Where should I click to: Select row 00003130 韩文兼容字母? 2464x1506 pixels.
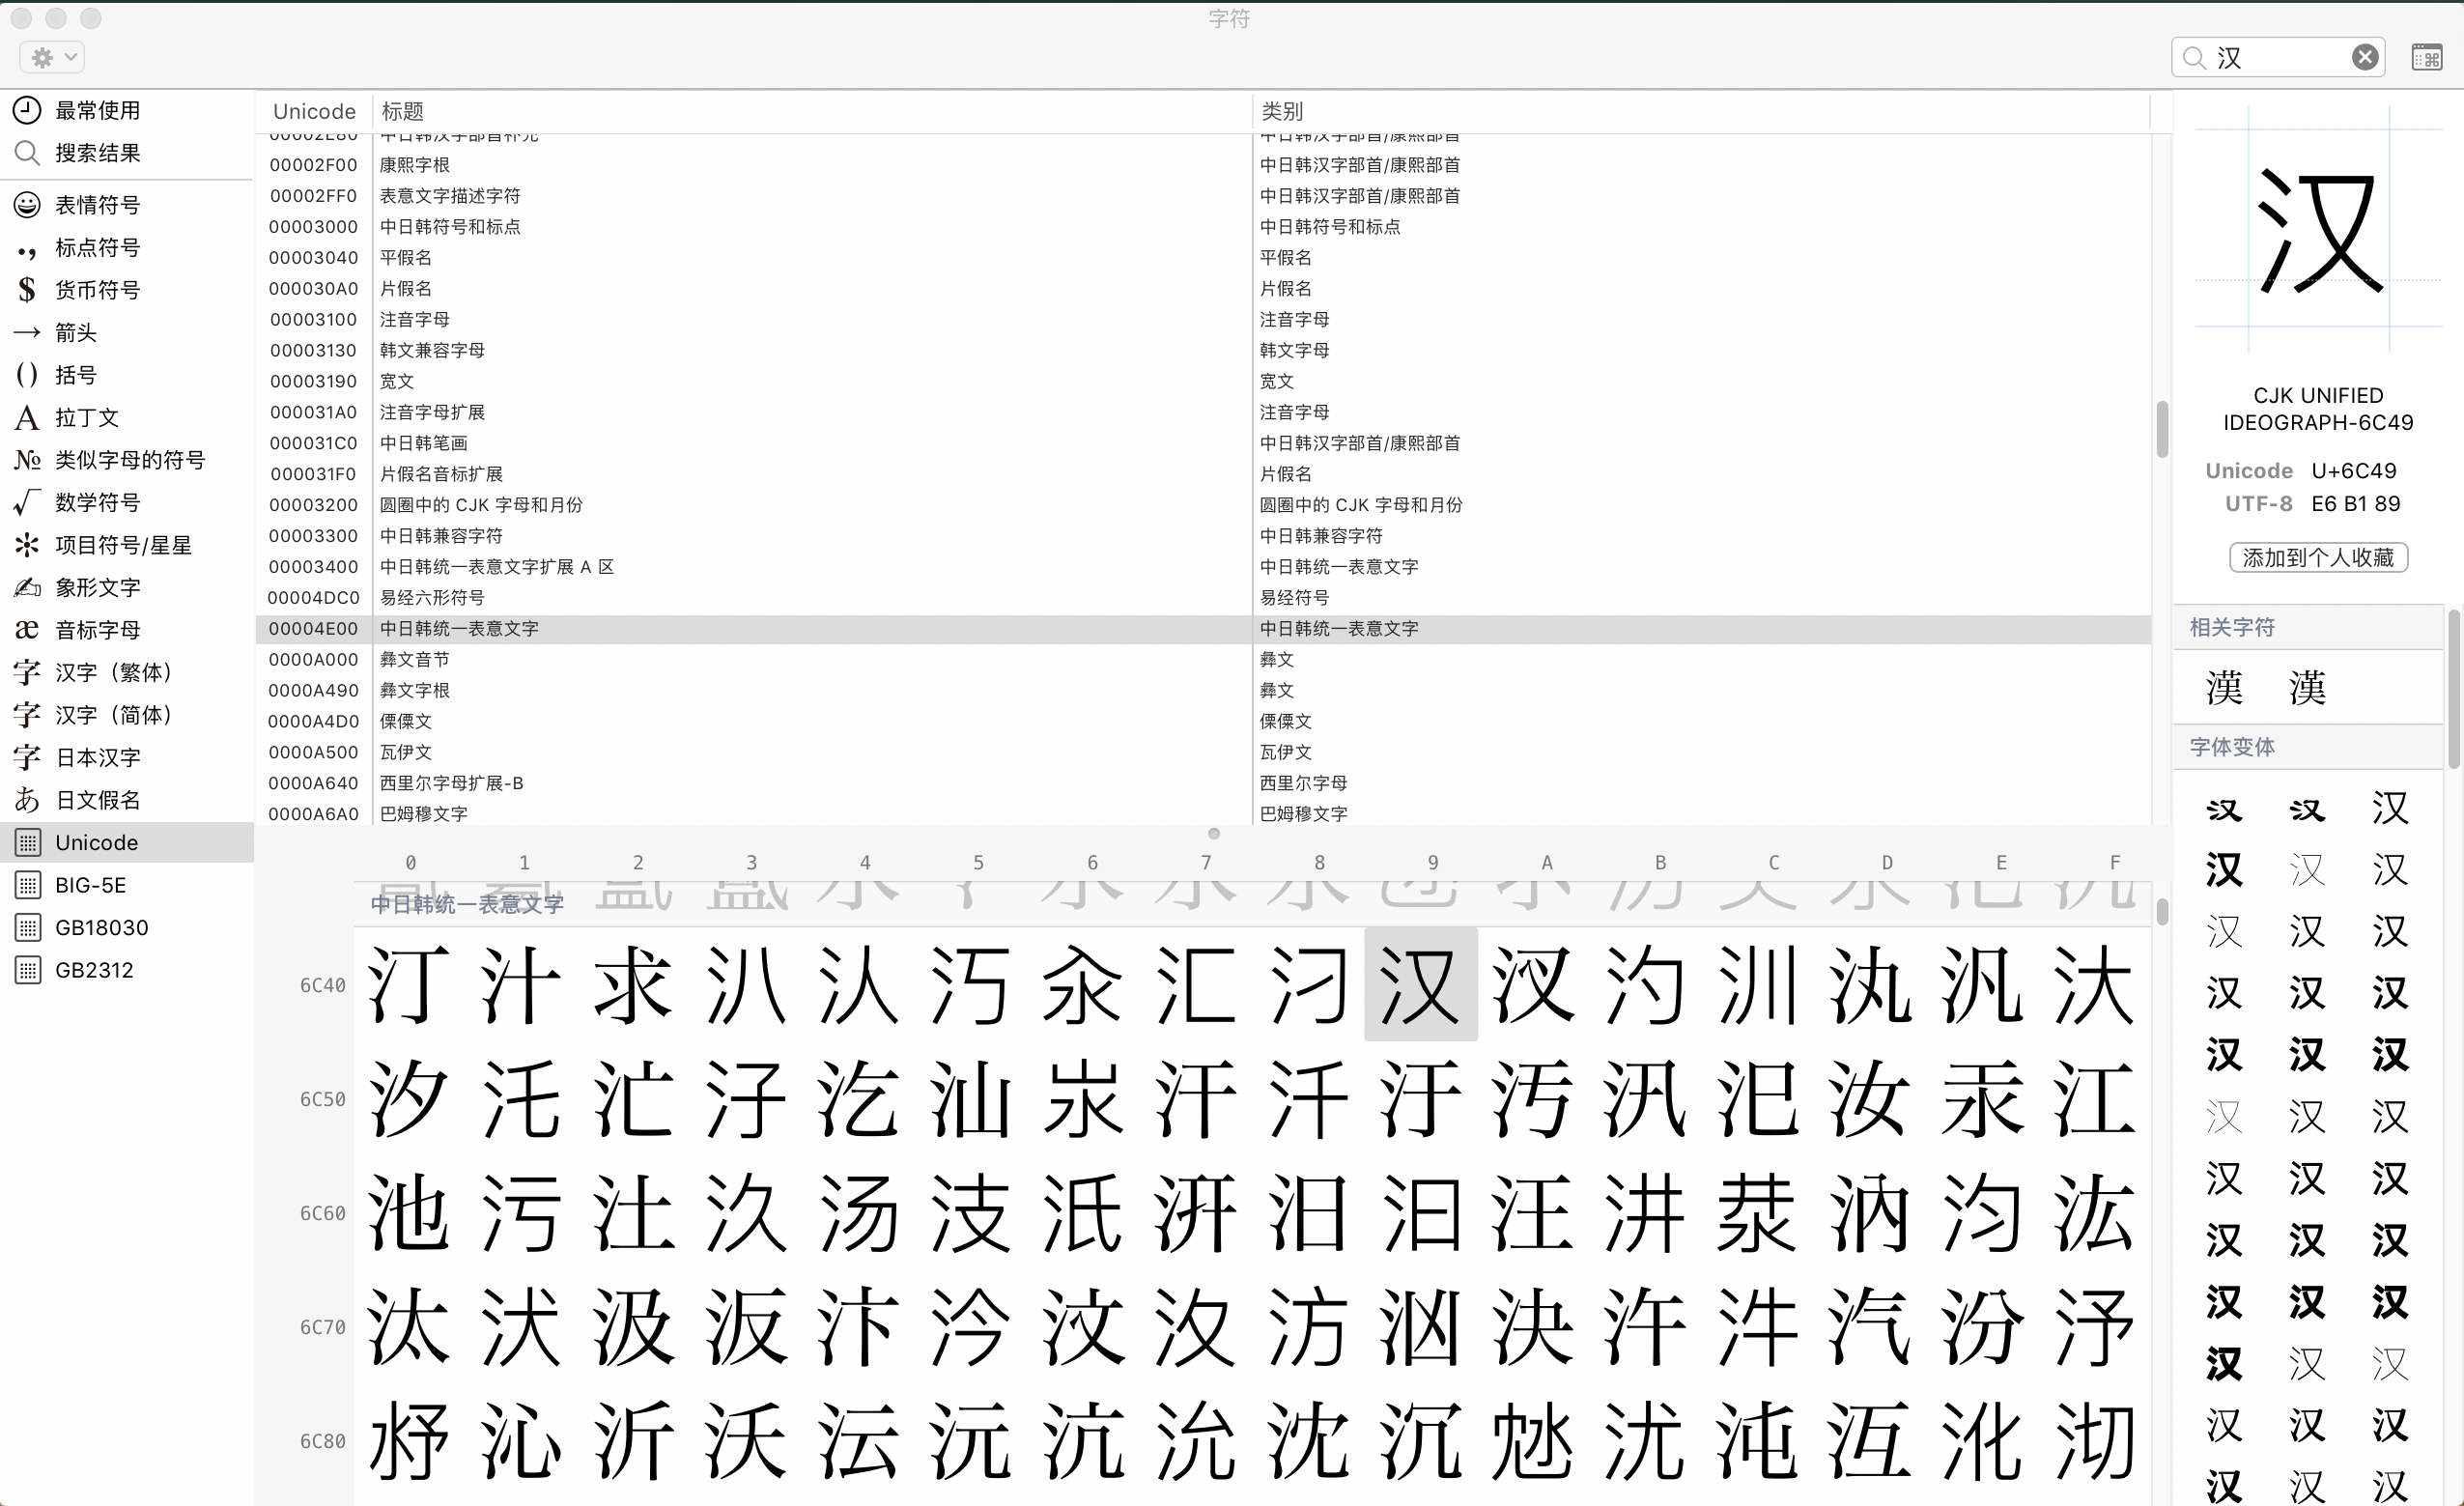(1204, 351)
